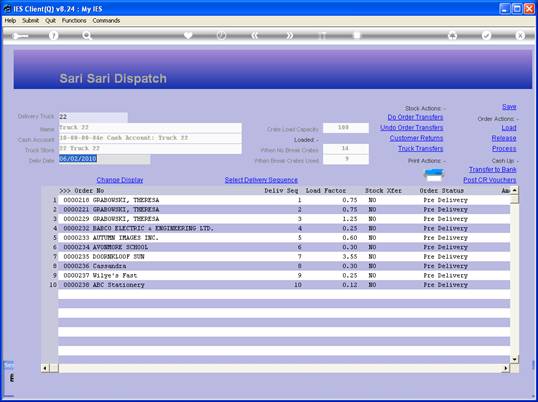The width and height of the screenshot is (538, 402).
Task: Click the Change Display link
Action: pos(120,180)
